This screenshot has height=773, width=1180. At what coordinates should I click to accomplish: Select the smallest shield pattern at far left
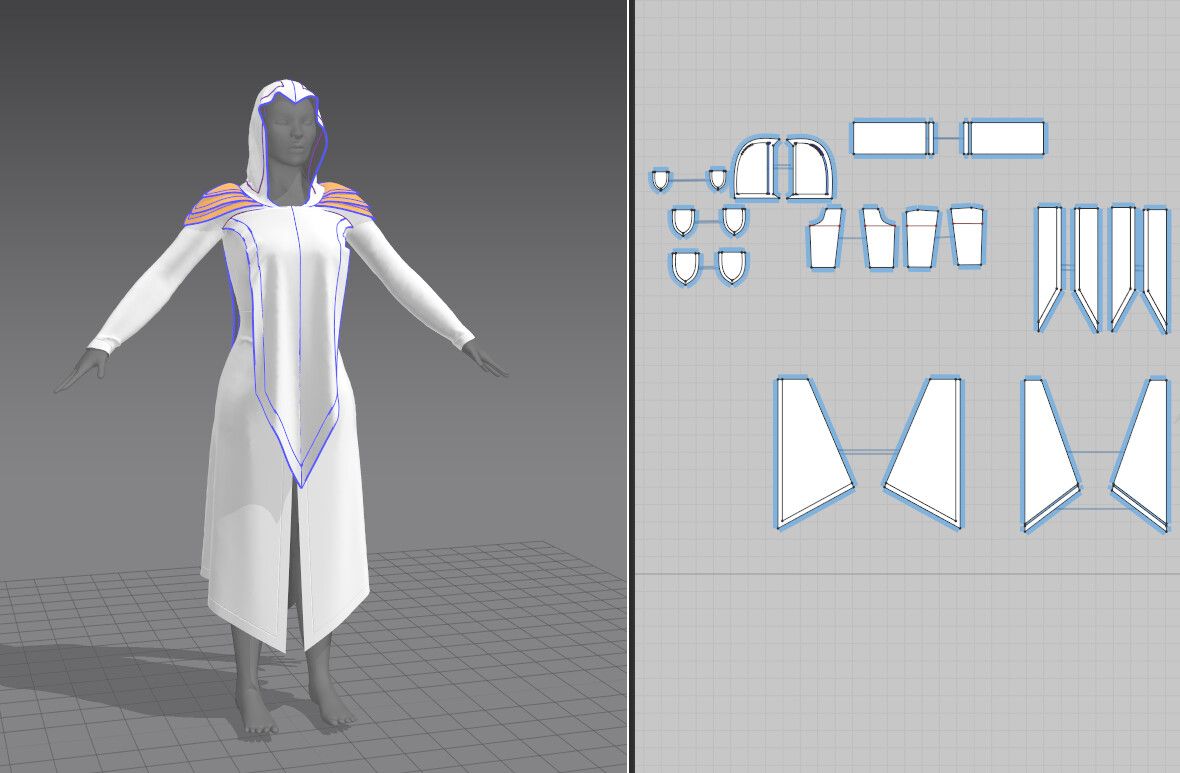pyautogui.click(x=660, y=180)
